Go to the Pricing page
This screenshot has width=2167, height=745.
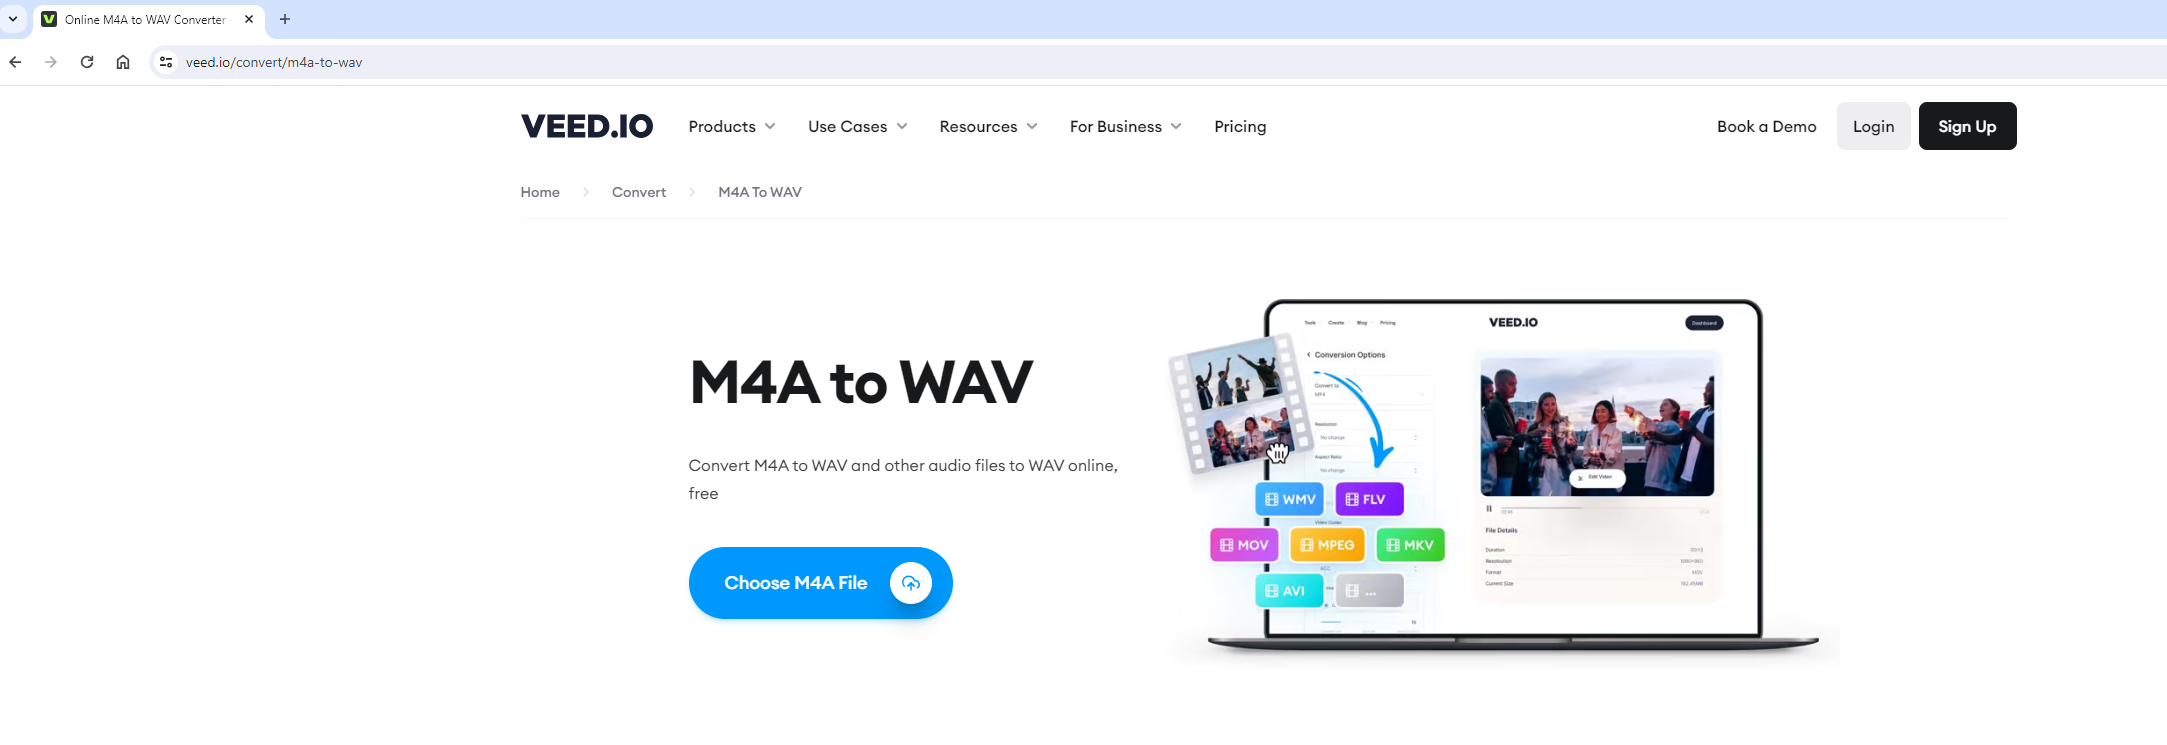[1240, 126]
